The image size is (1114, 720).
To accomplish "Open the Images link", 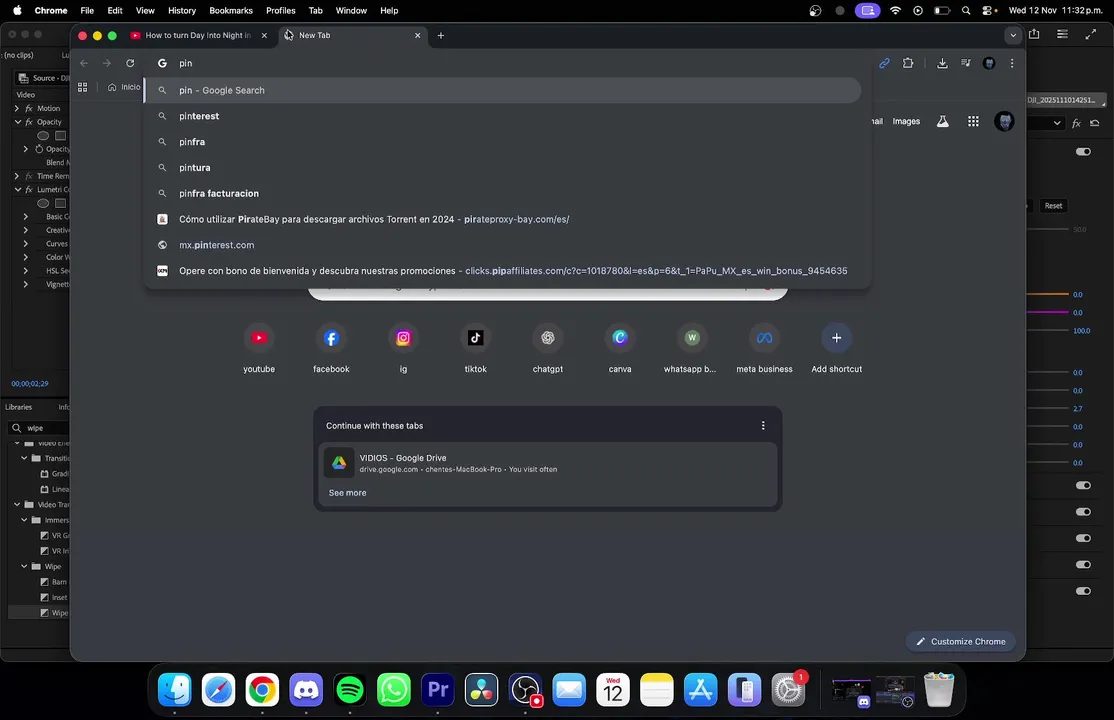I will [906, 122].
